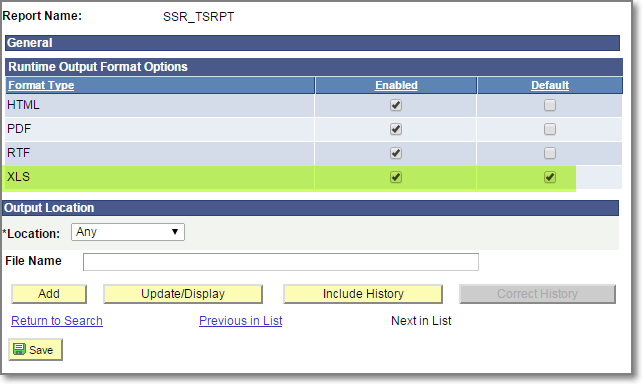642x384 pixels.
Task: Click the floppy disk Save icon
Action: [19, 349]
